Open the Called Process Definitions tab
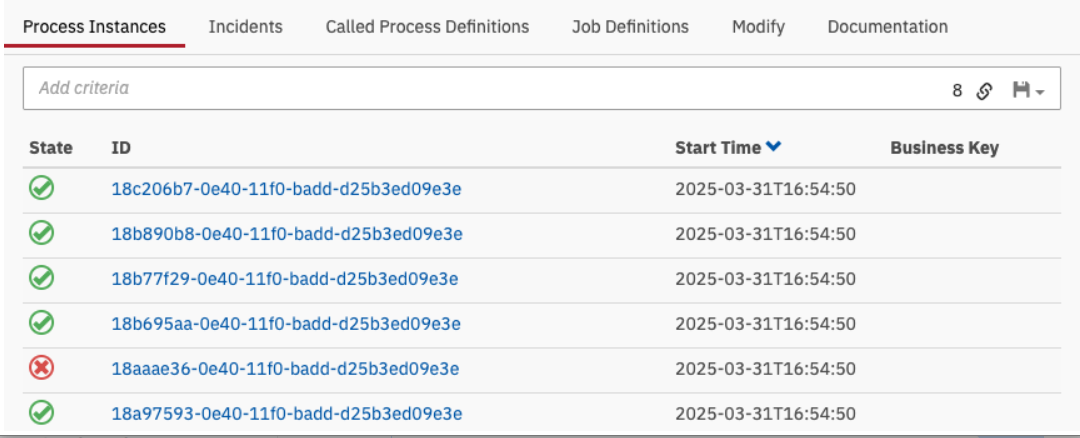This screenshot has width=1080, height=438. coord(427,27)
